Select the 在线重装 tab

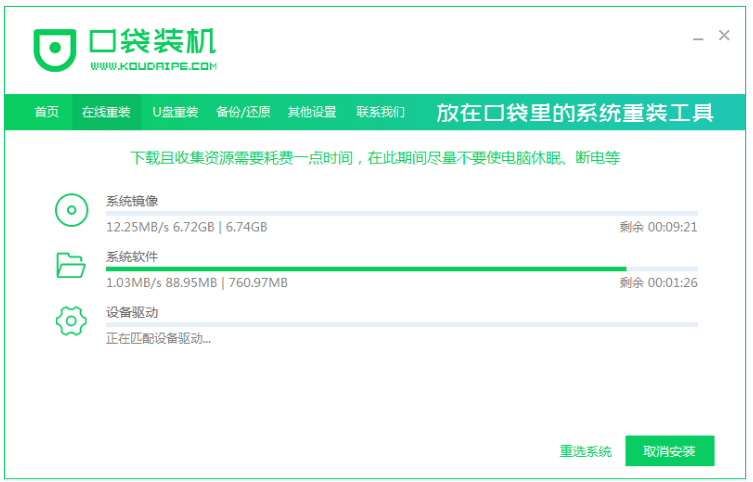(106, 112)
